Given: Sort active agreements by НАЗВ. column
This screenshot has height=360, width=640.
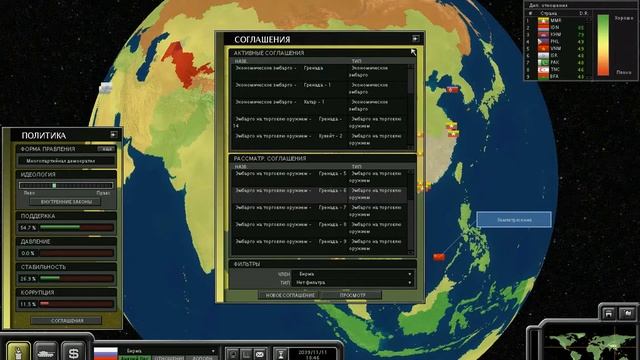Looking at the screenshot, I should click(241, 61).
